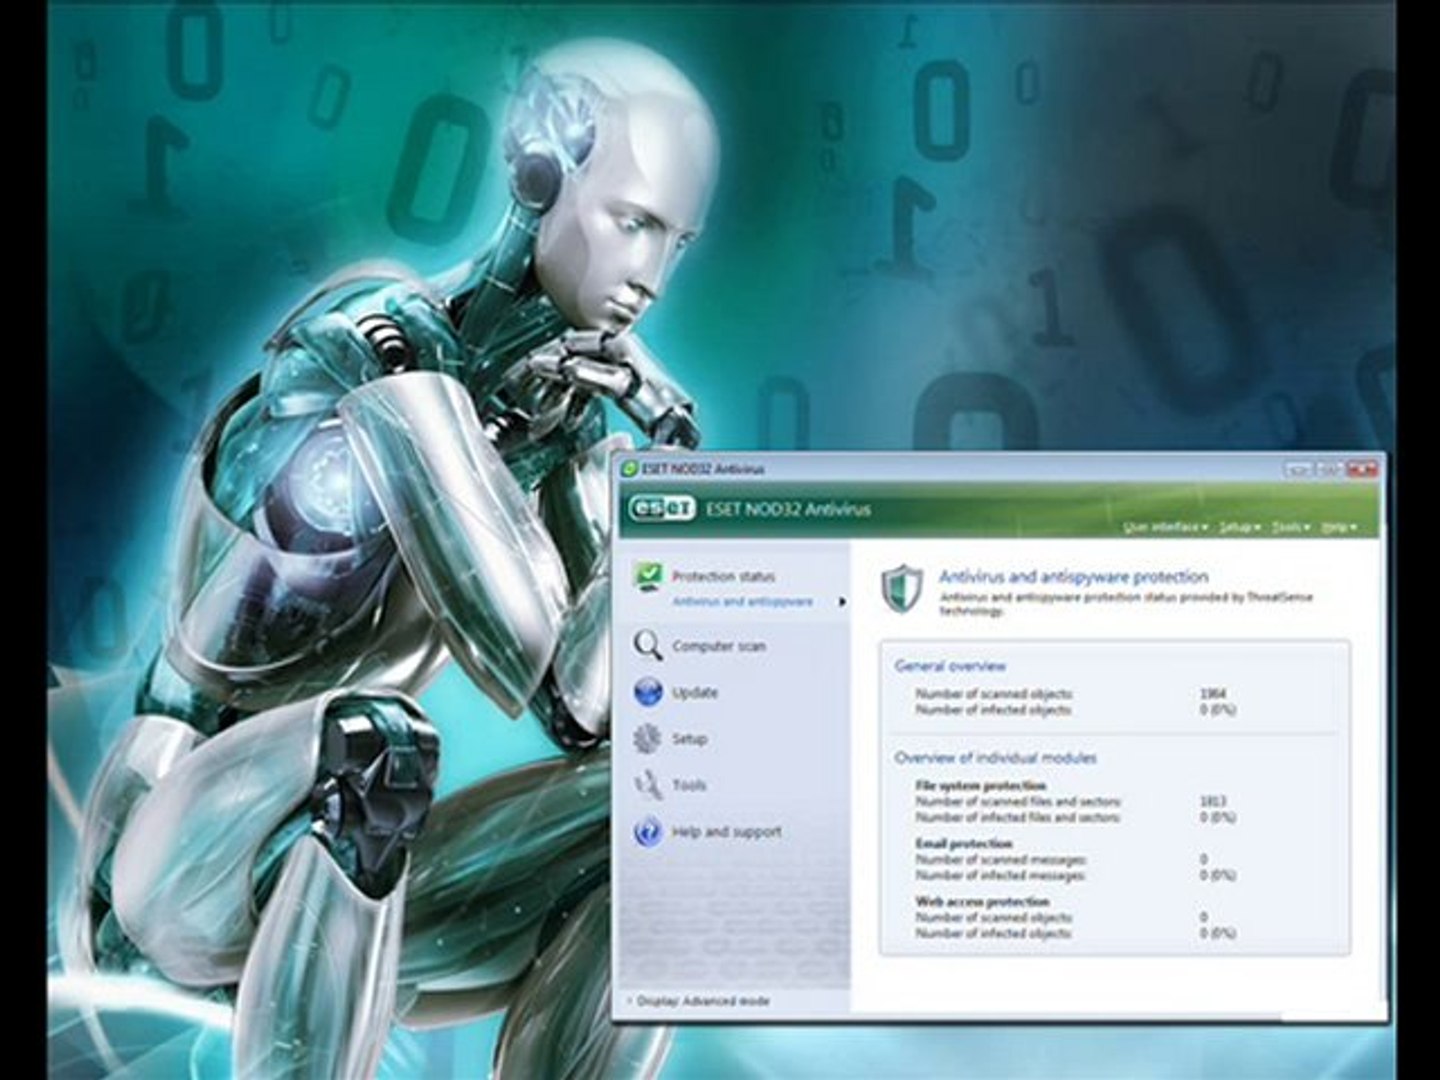Click 'Number of infected messages' label

(x=1001, y=875)
